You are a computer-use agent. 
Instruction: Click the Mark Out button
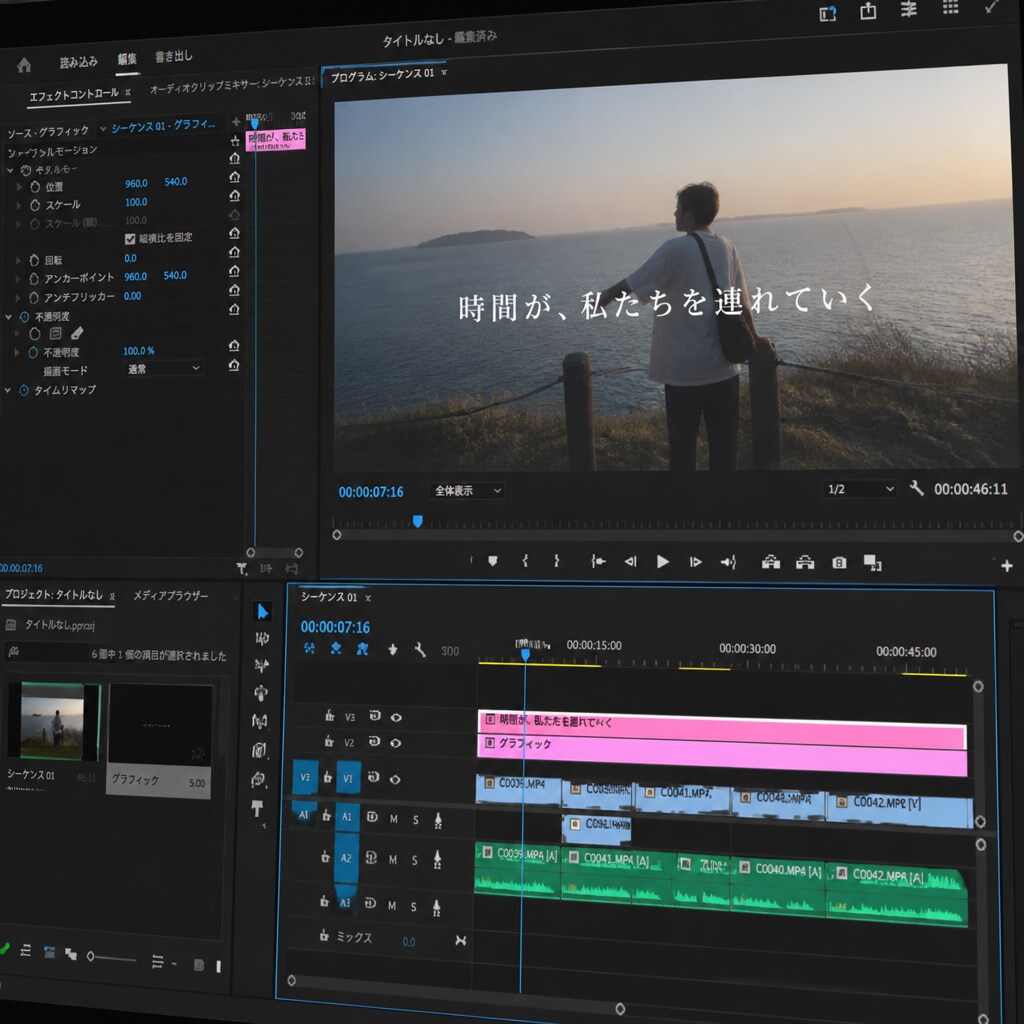[x=556, y=561]
